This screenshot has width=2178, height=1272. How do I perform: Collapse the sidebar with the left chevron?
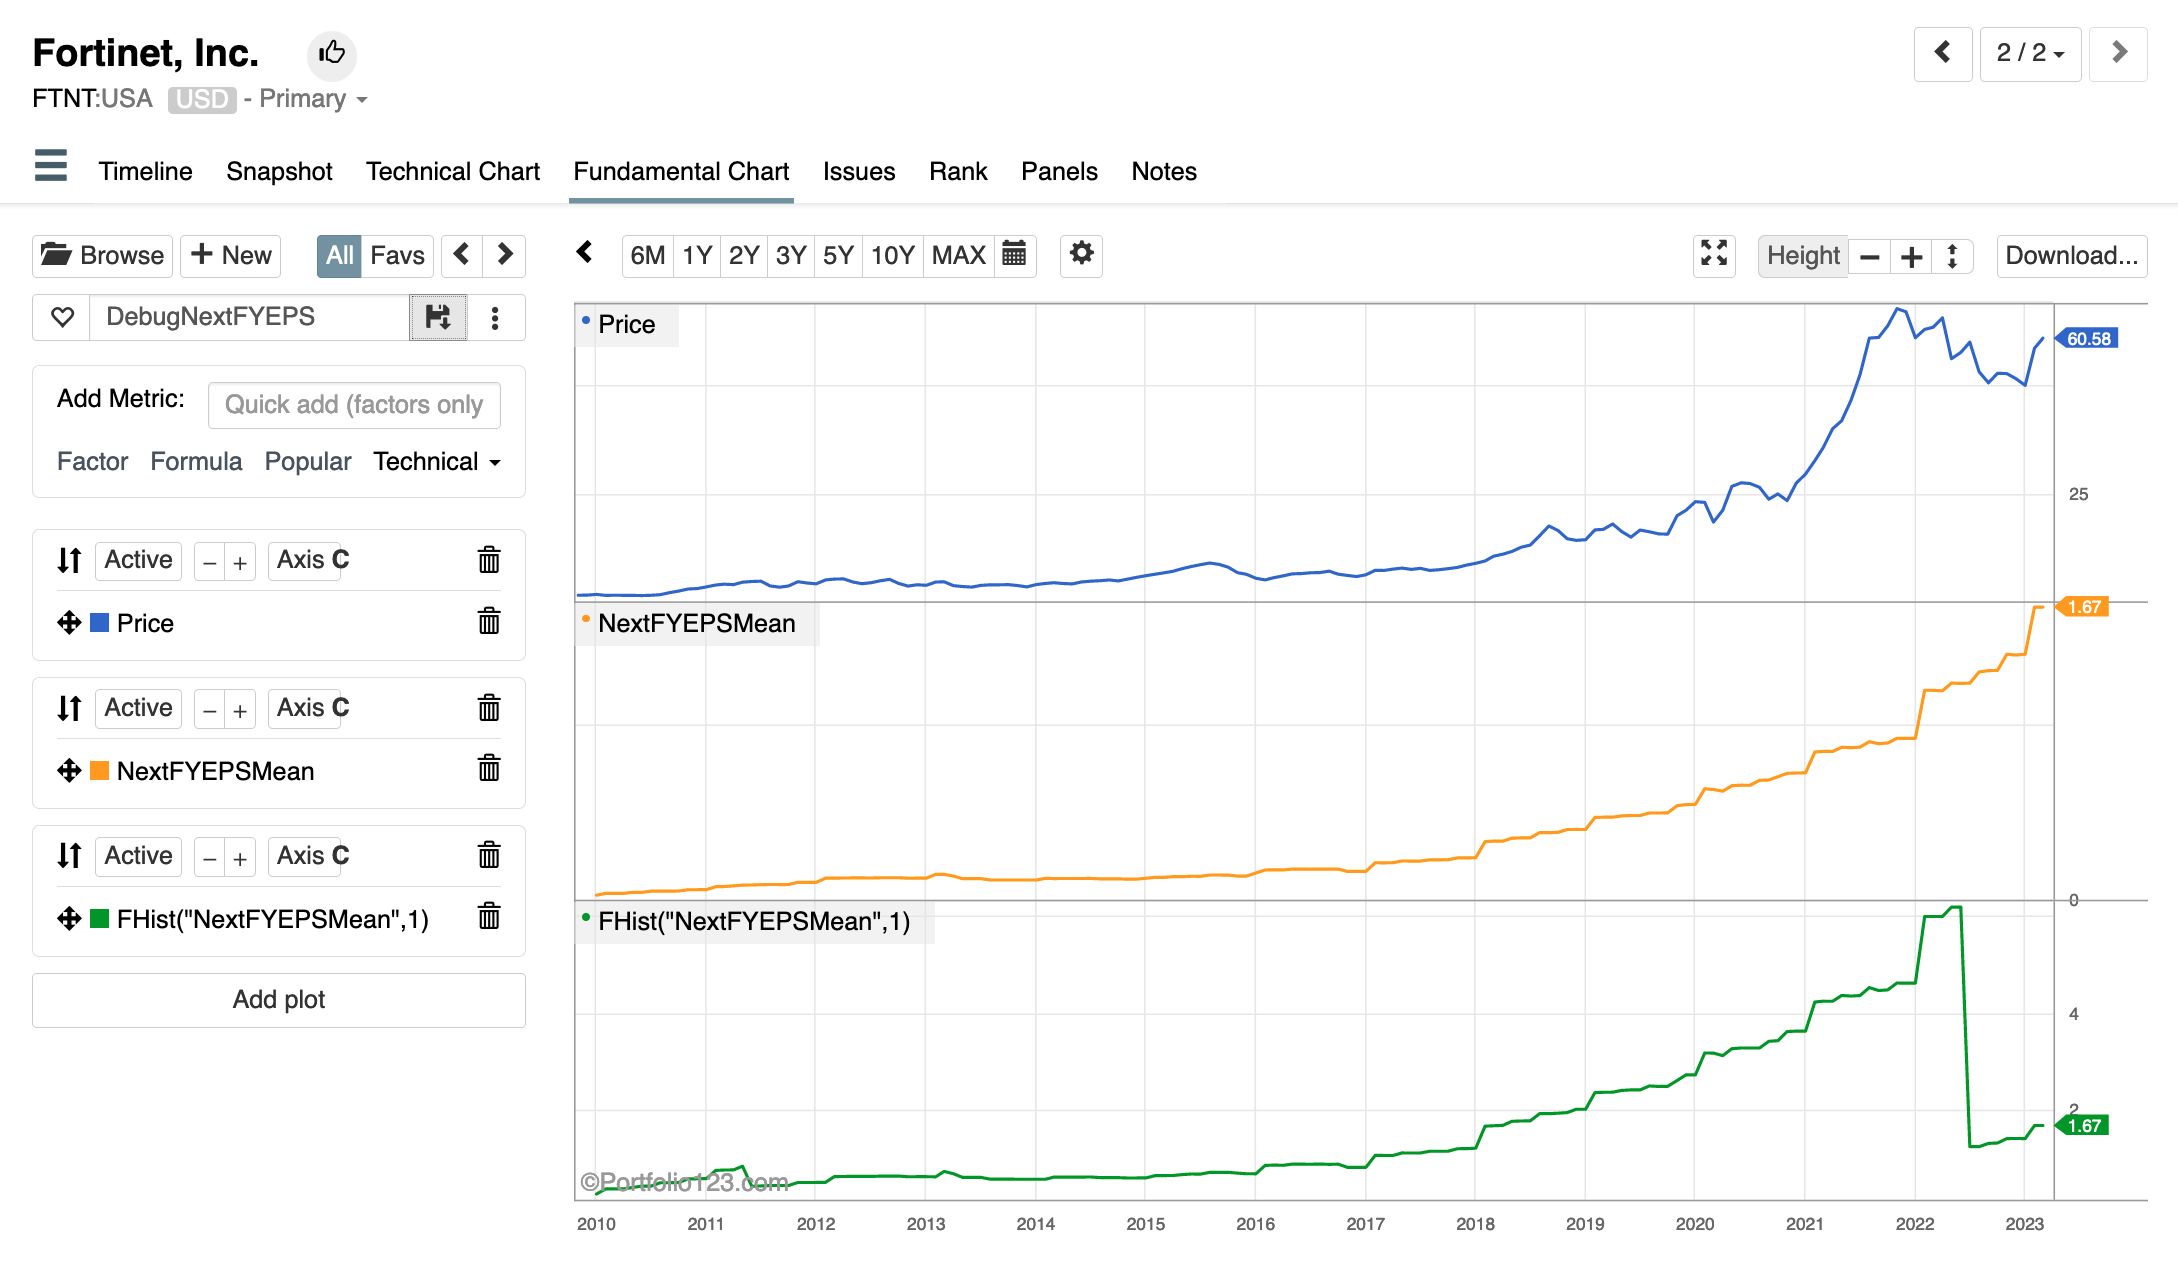pyautogui.click(x=585, y=253)
